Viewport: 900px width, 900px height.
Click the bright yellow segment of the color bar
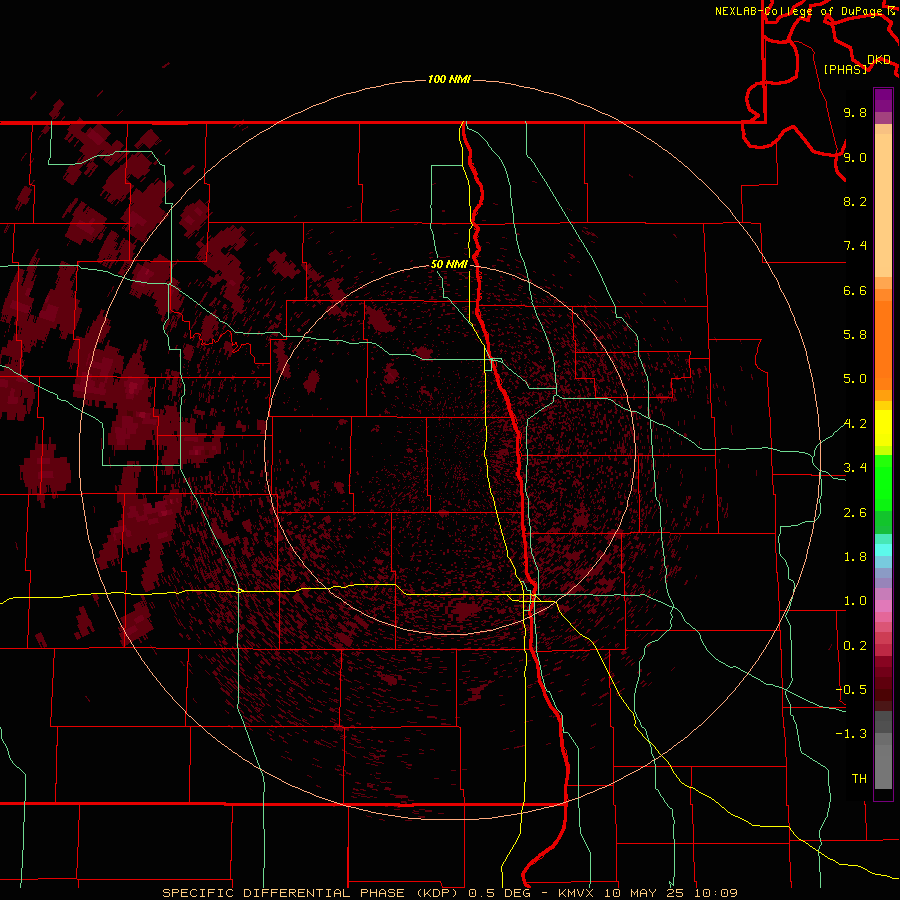click(883, 428)
